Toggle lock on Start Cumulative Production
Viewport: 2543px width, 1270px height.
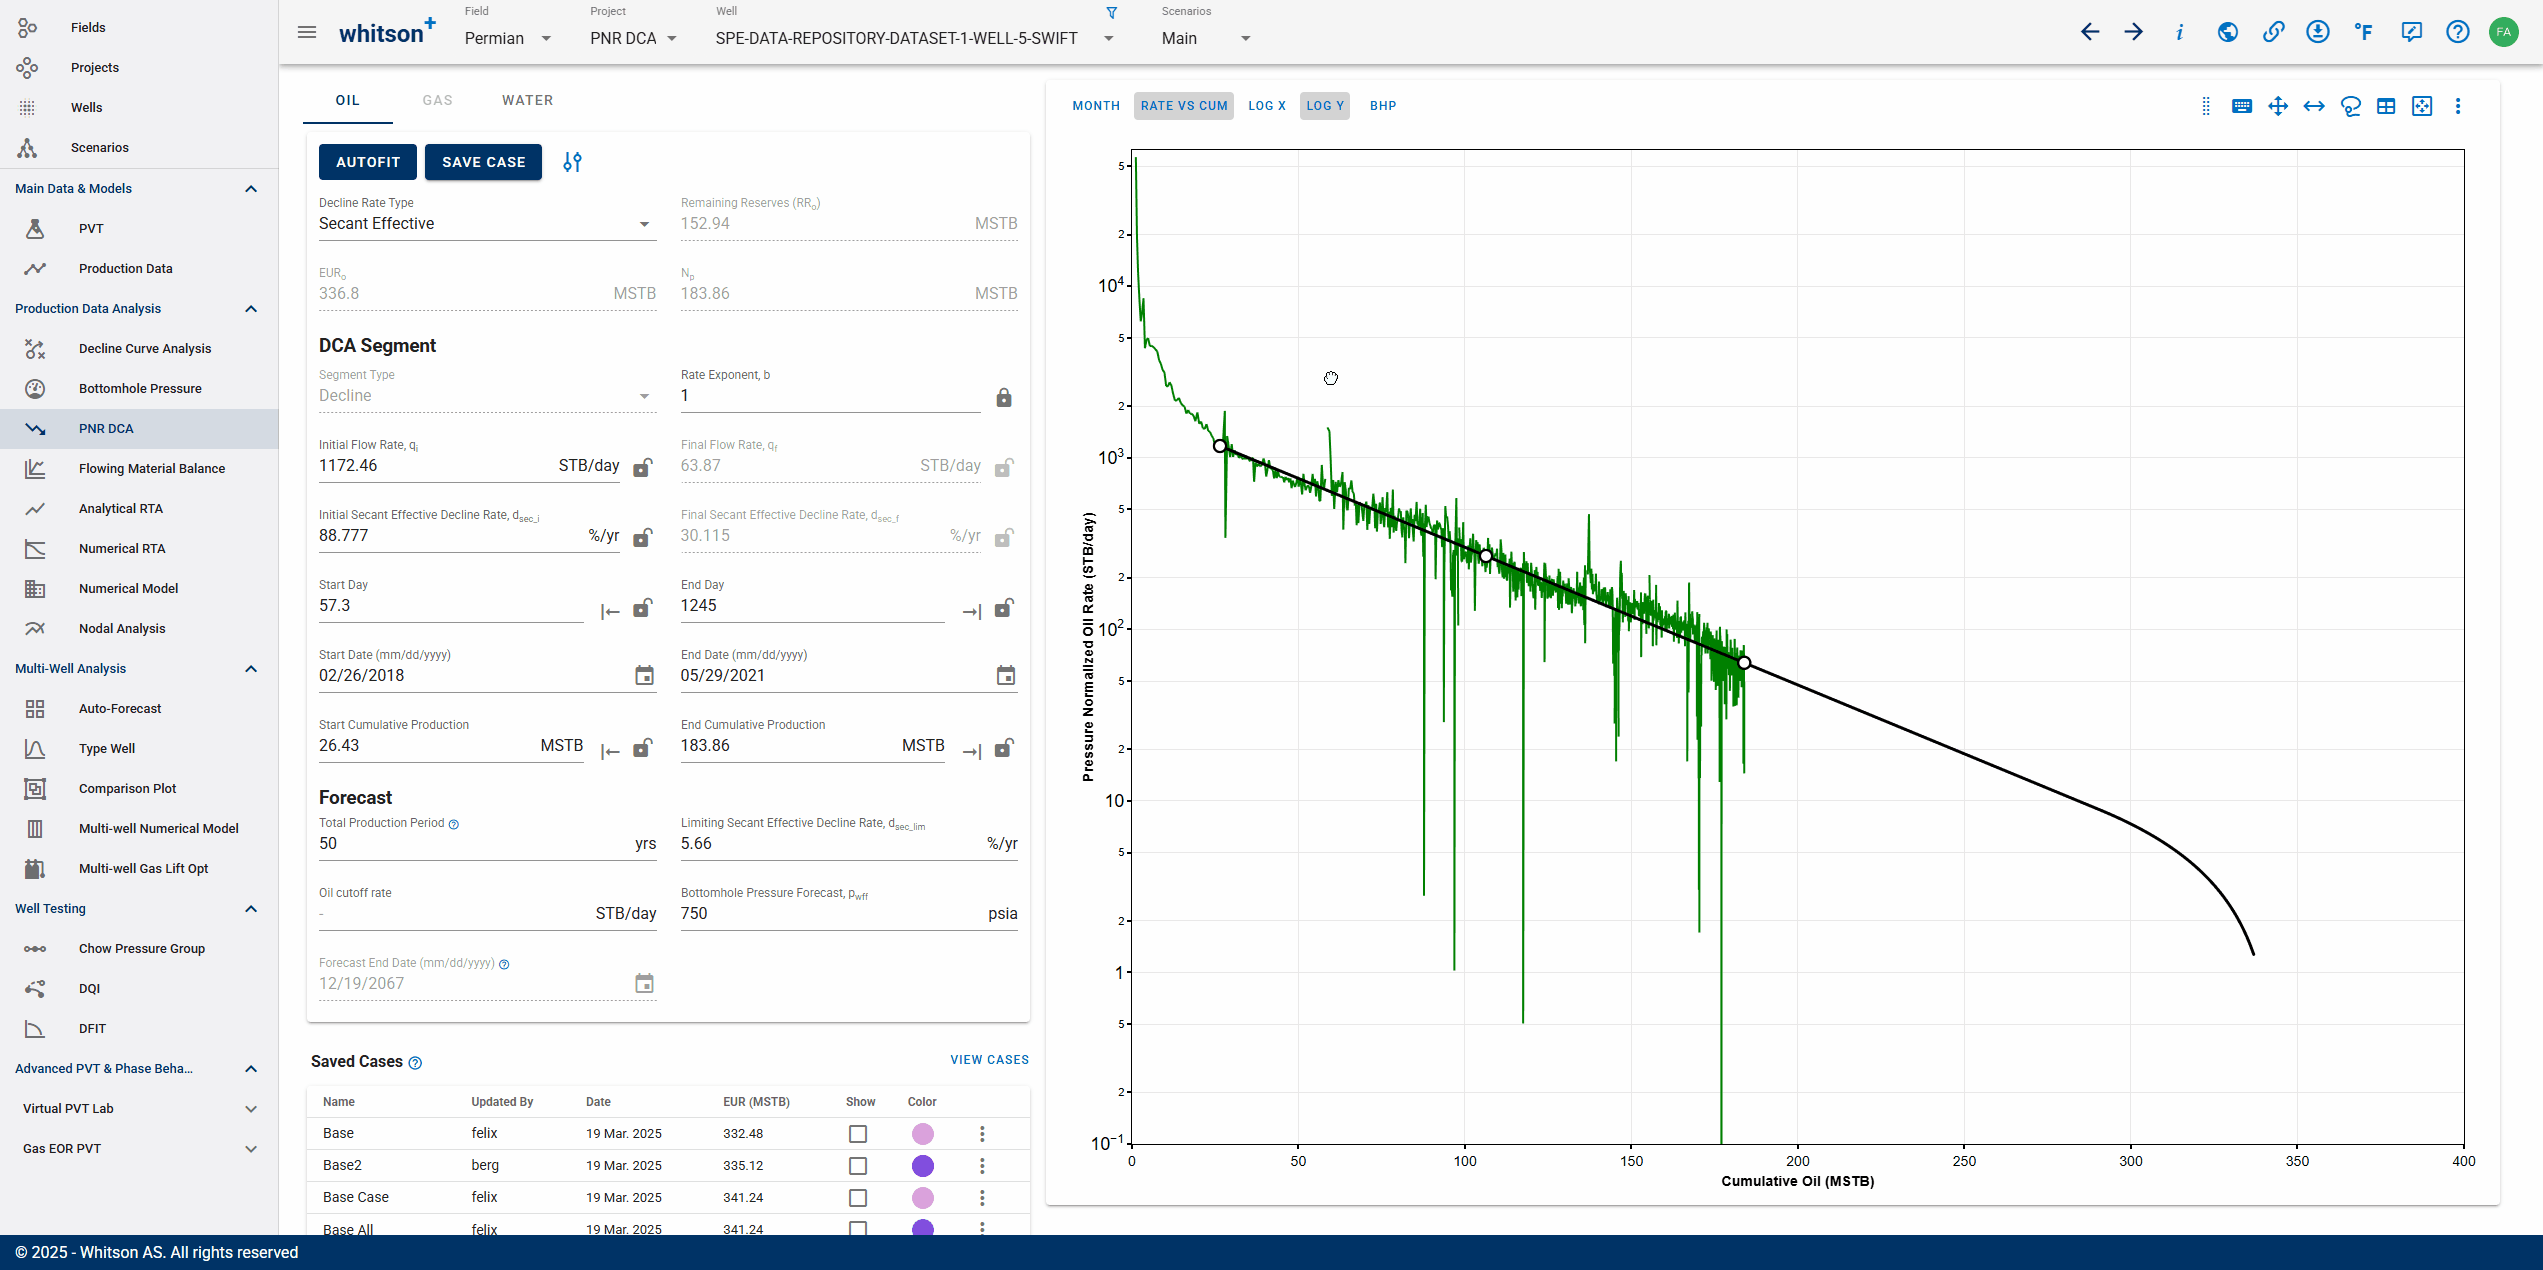(643, 747)
